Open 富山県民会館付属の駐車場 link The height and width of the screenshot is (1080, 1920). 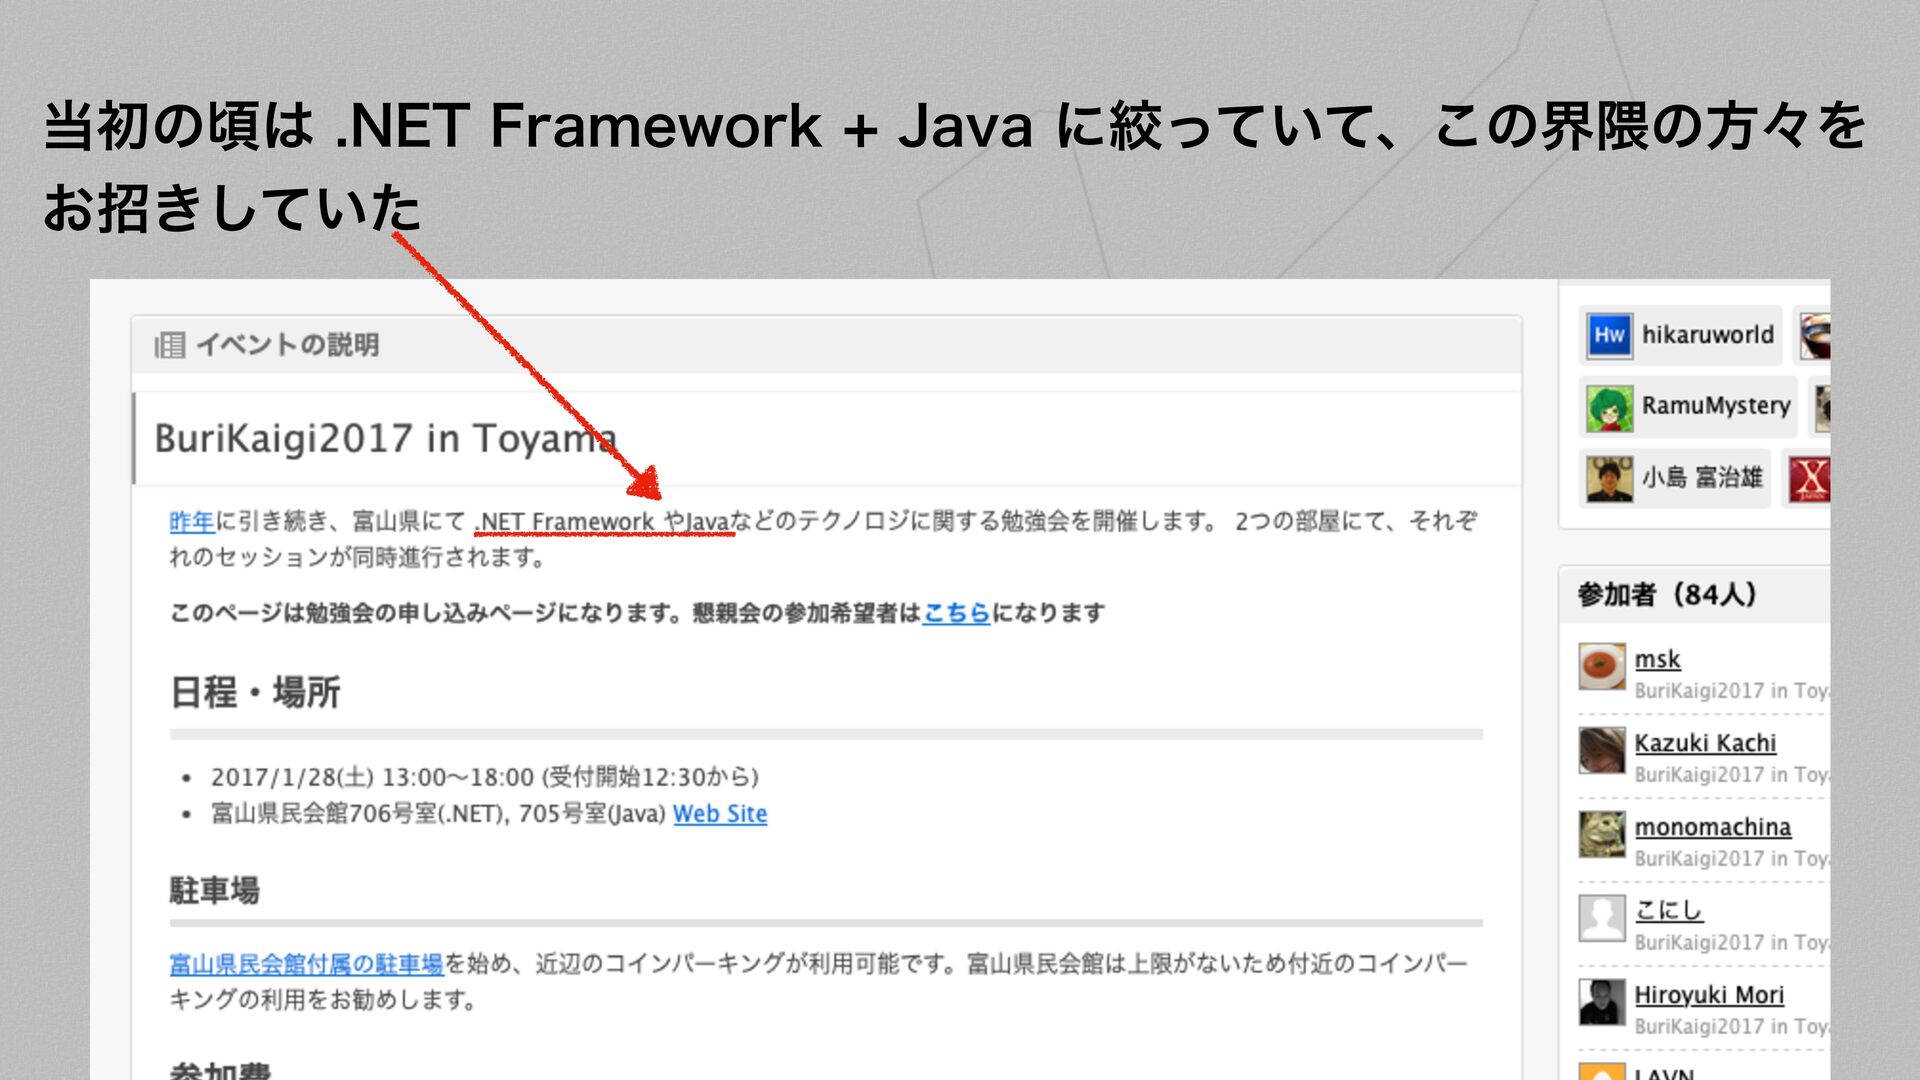point(306,964)
